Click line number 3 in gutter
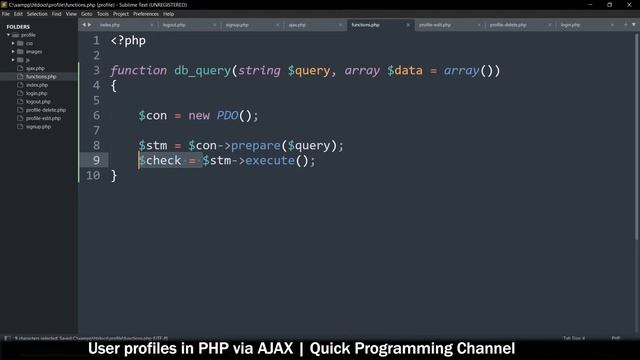 pyautogui.click(x=96, y=70)
